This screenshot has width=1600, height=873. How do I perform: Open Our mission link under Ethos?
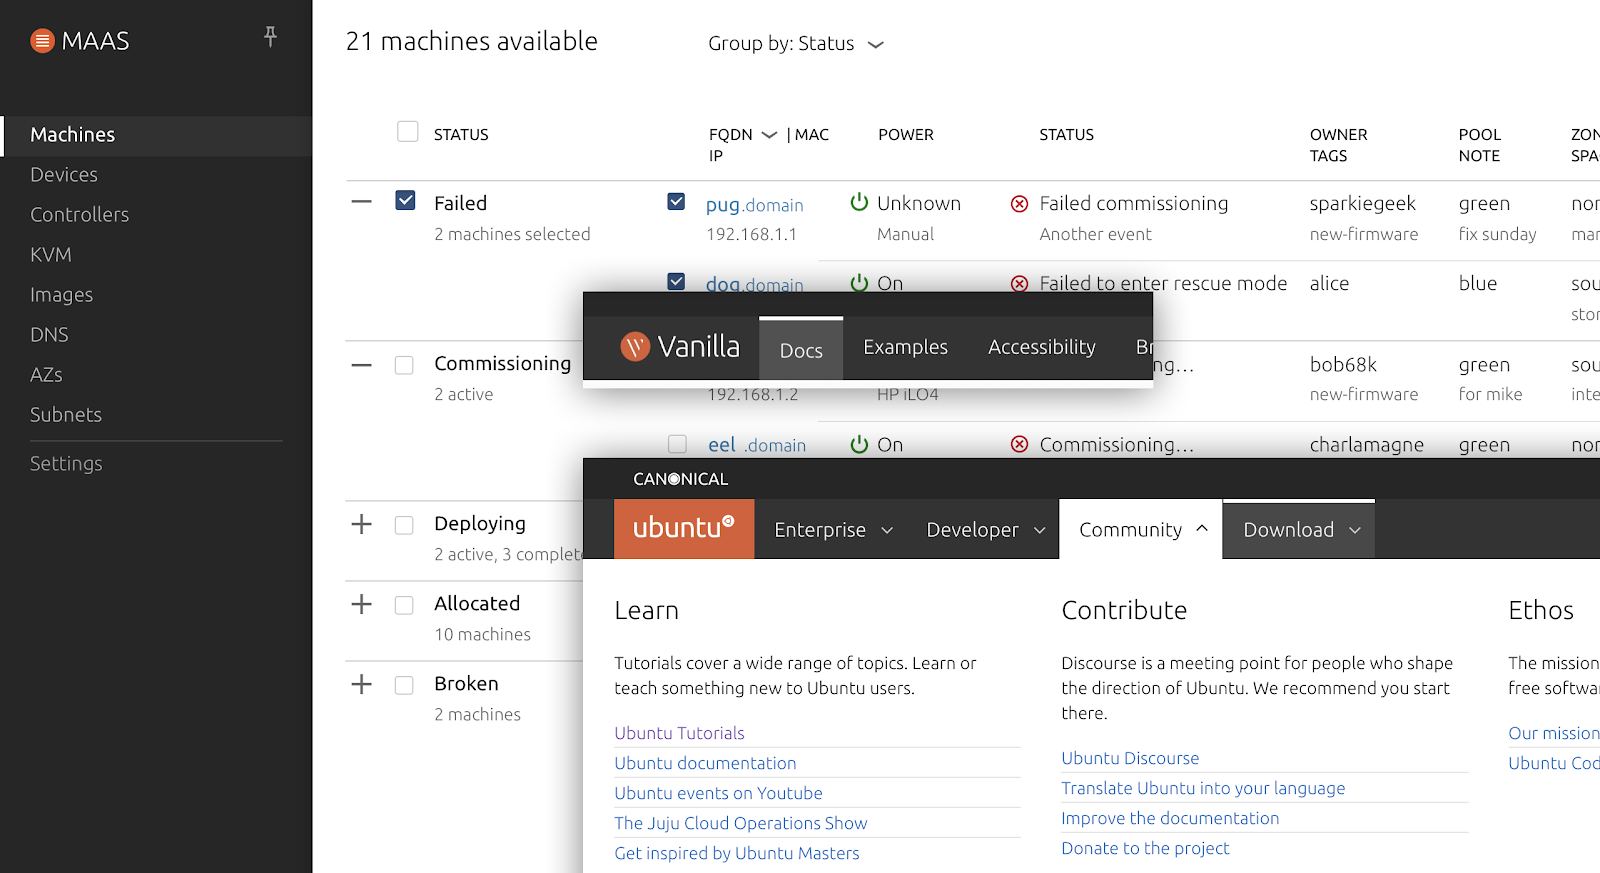(1553, 733)
